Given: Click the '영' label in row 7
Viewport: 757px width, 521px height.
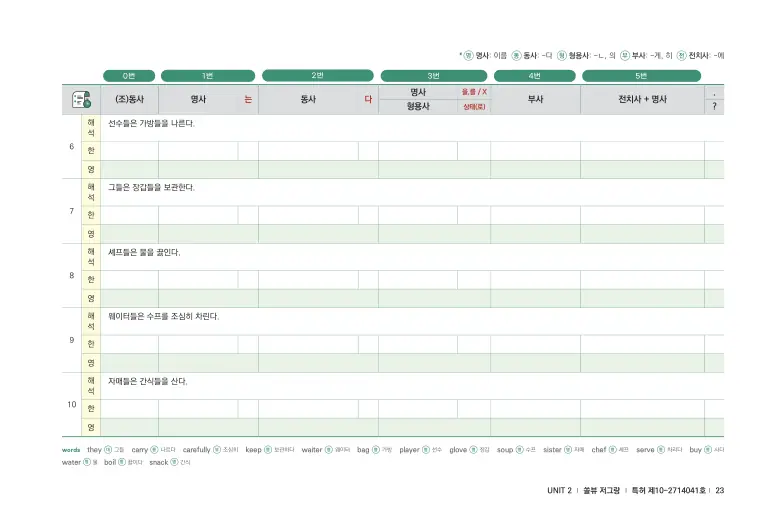Looking at the screenshot, I should (91, 234).
